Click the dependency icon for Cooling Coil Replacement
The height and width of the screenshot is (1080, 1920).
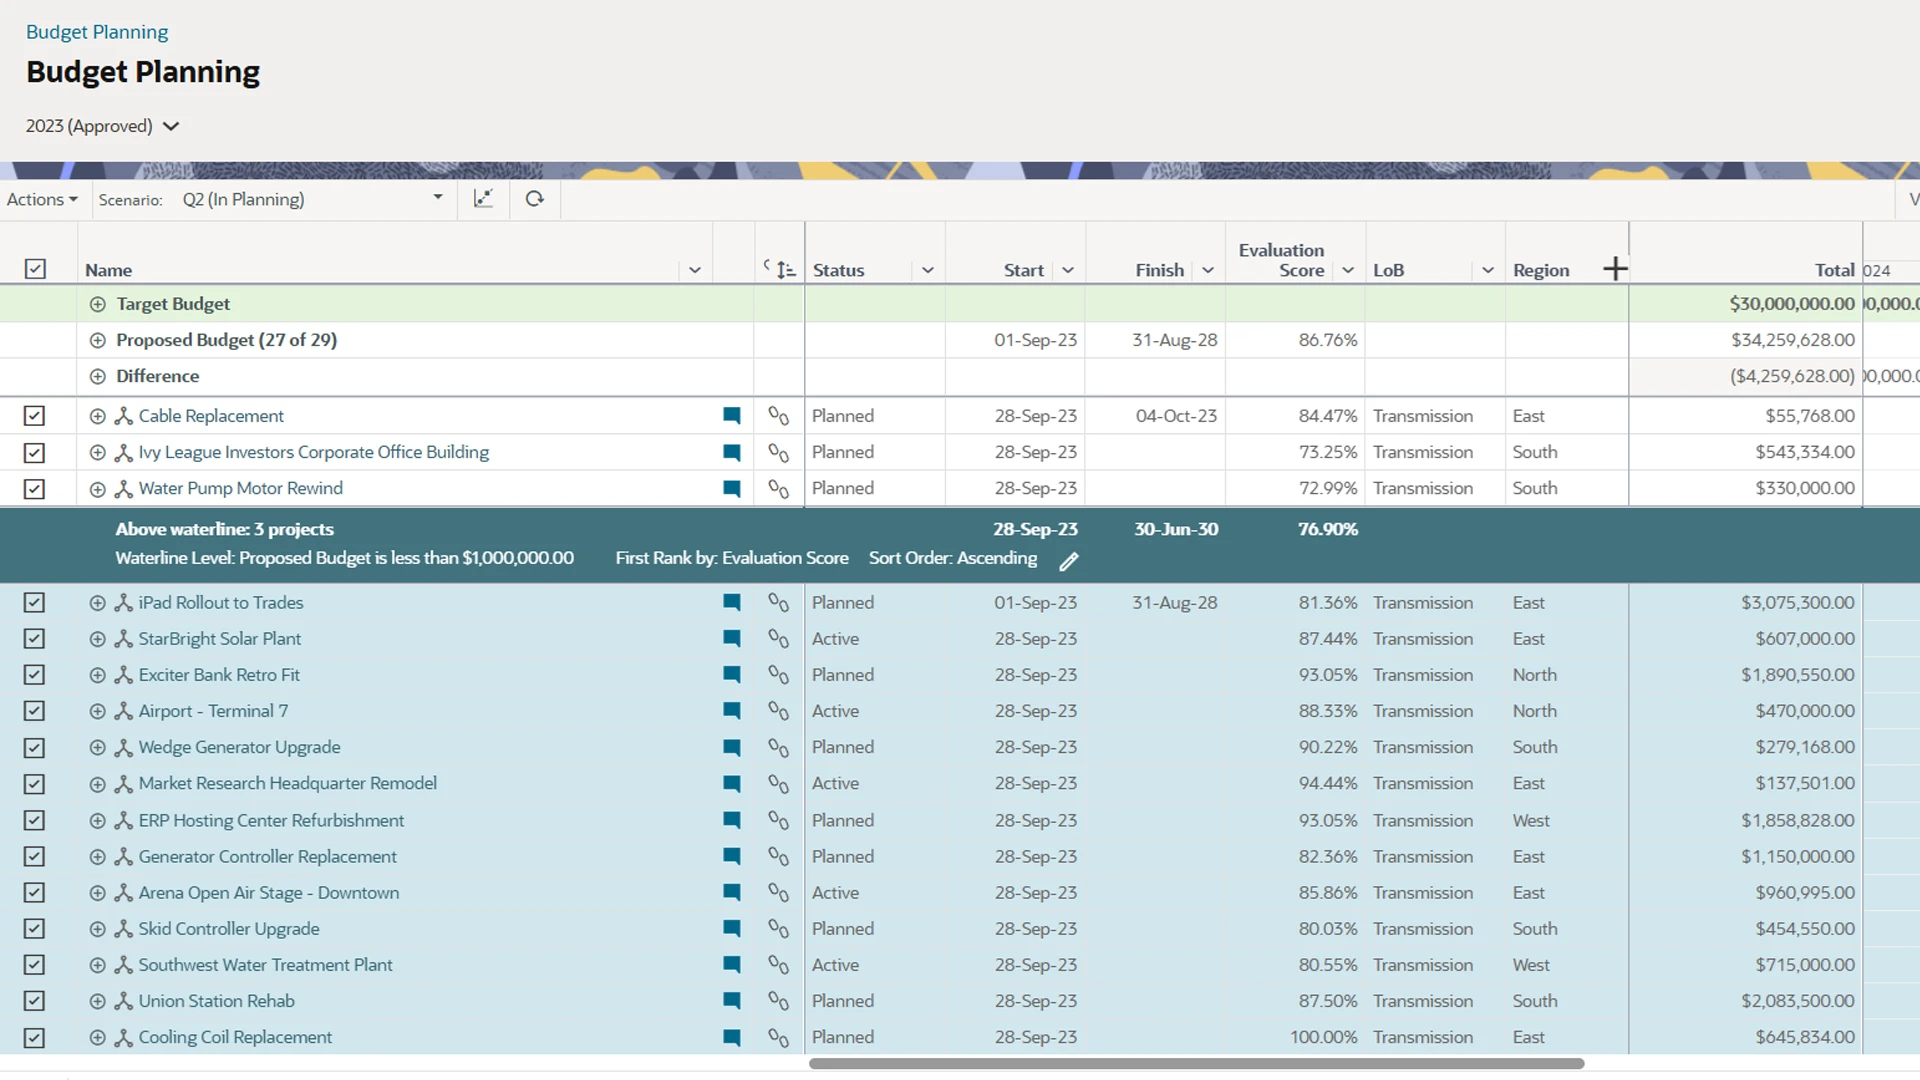pos(779,1038)
